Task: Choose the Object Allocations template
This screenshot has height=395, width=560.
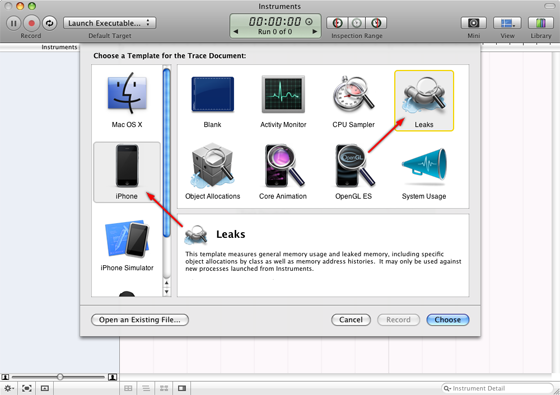Action: coord(212,171)
